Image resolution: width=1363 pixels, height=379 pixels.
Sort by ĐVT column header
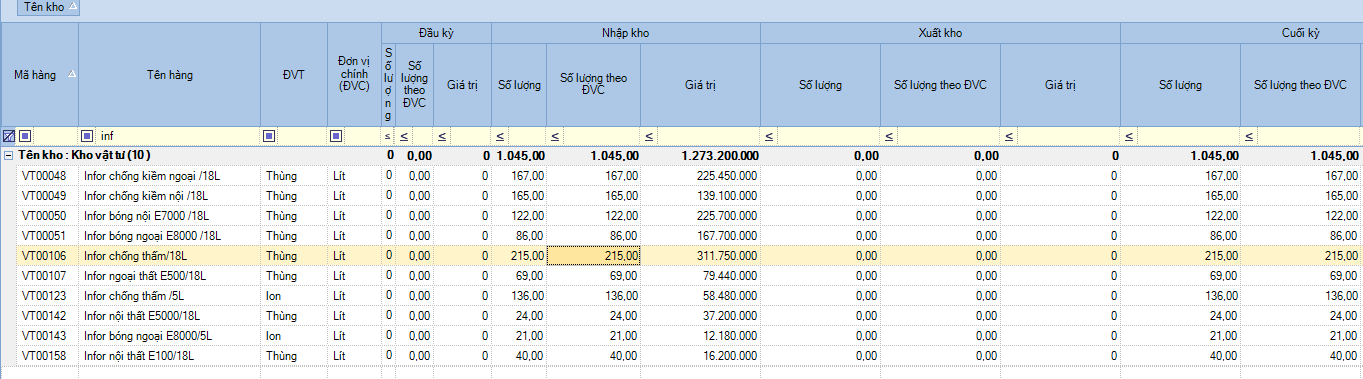(x=293, y=74)
